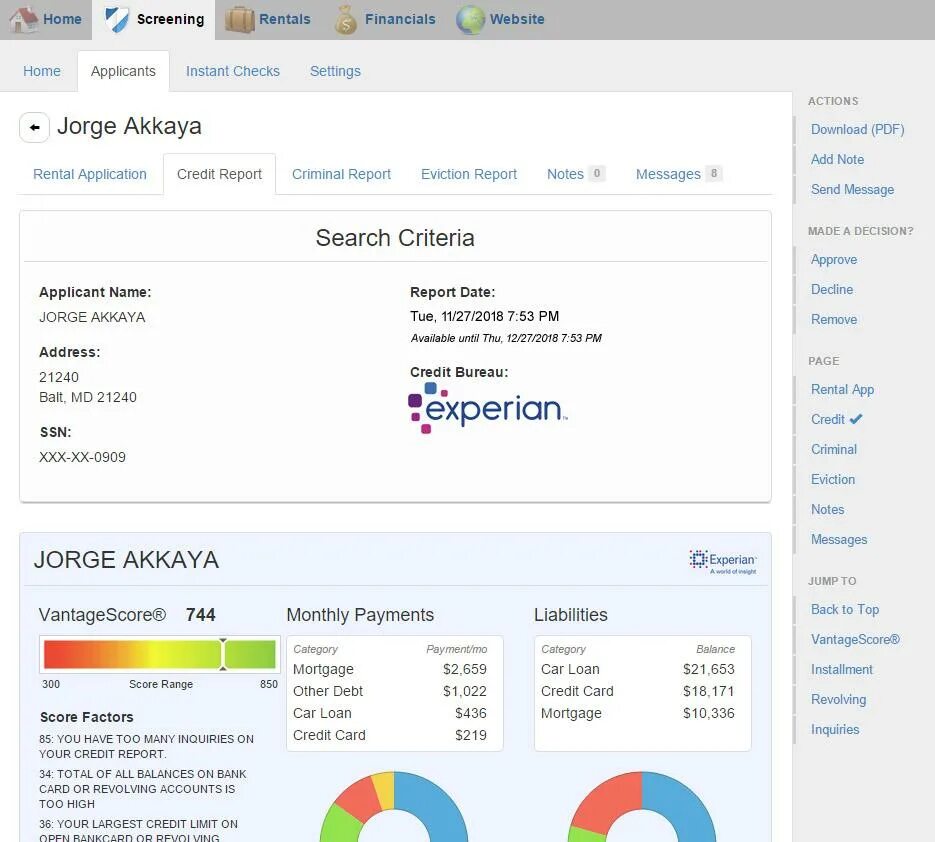Image resolution: width=935 pixels, height=842 pixels.
Task: Click the Other Debt payment $1,022
Action: [465, 691]
